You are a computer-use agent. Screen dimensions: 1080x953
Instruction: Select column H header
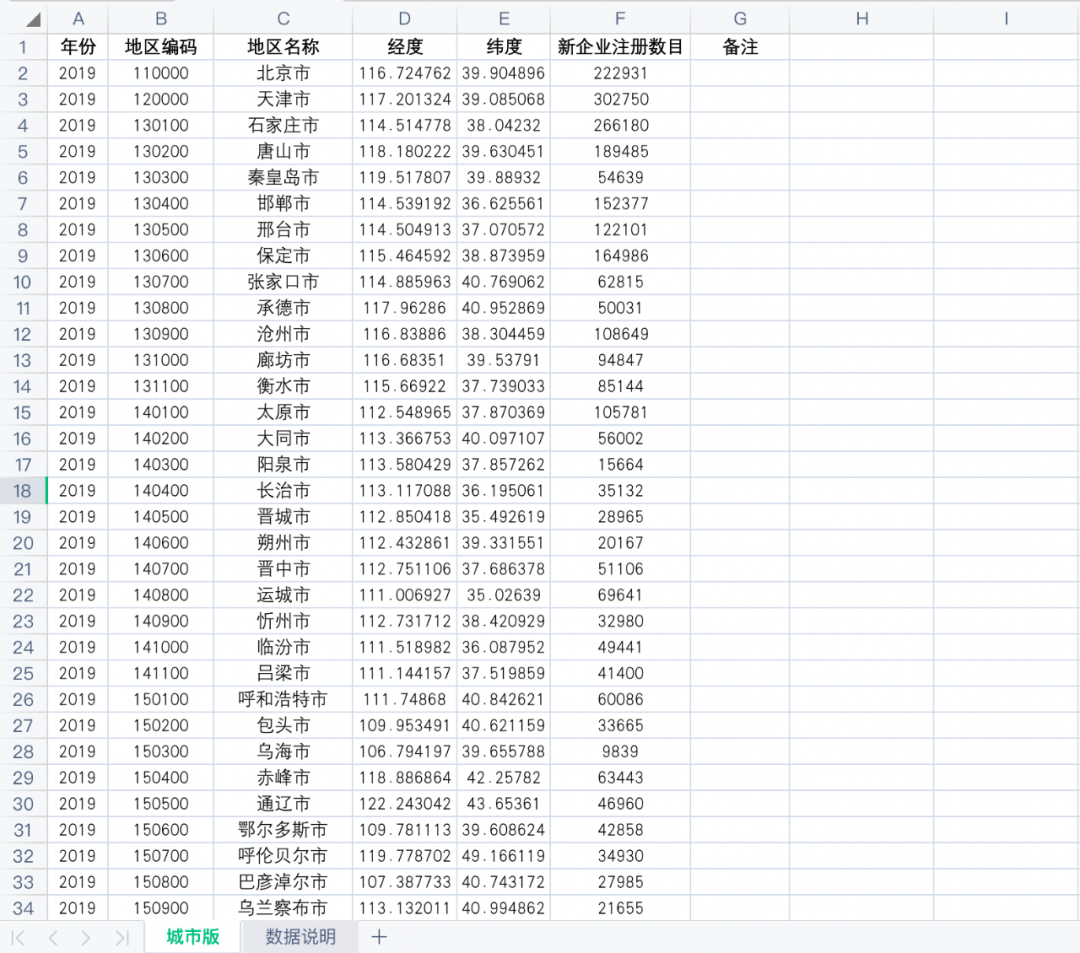862,17
